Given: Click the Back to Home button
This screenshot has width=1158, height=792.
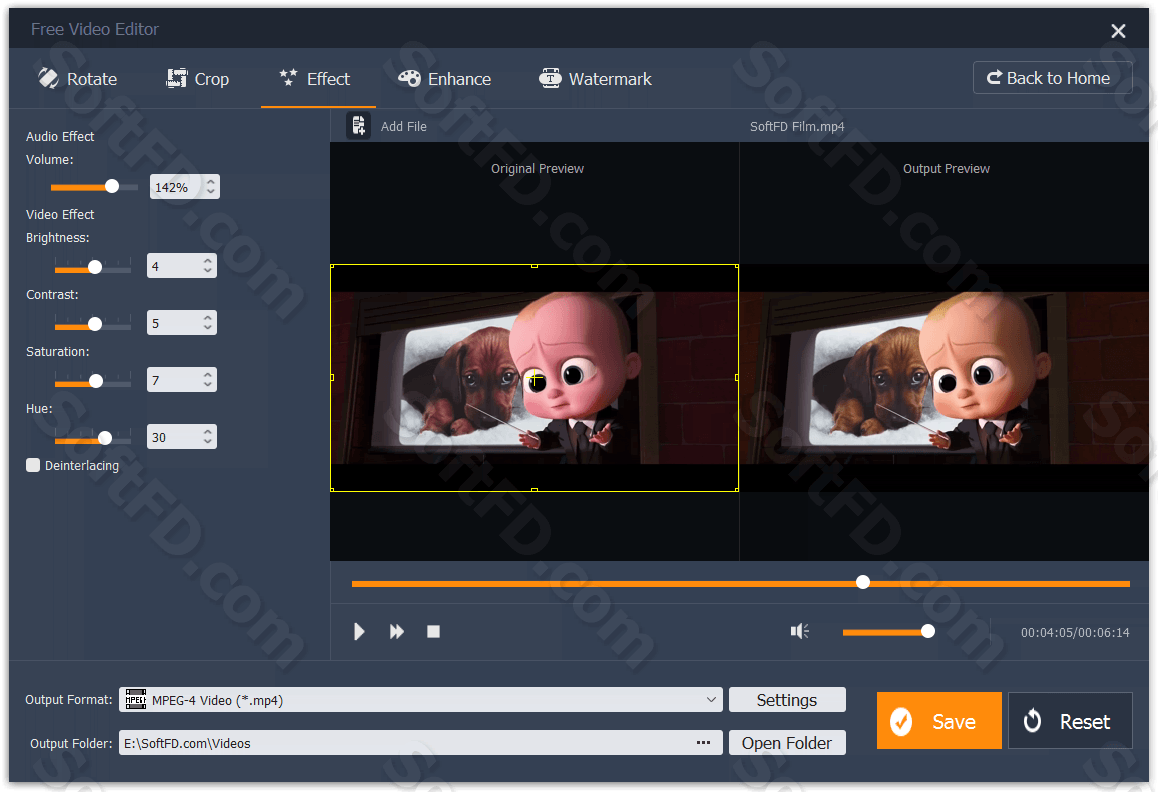Looking at the screenshot, I should (1052, 78).
